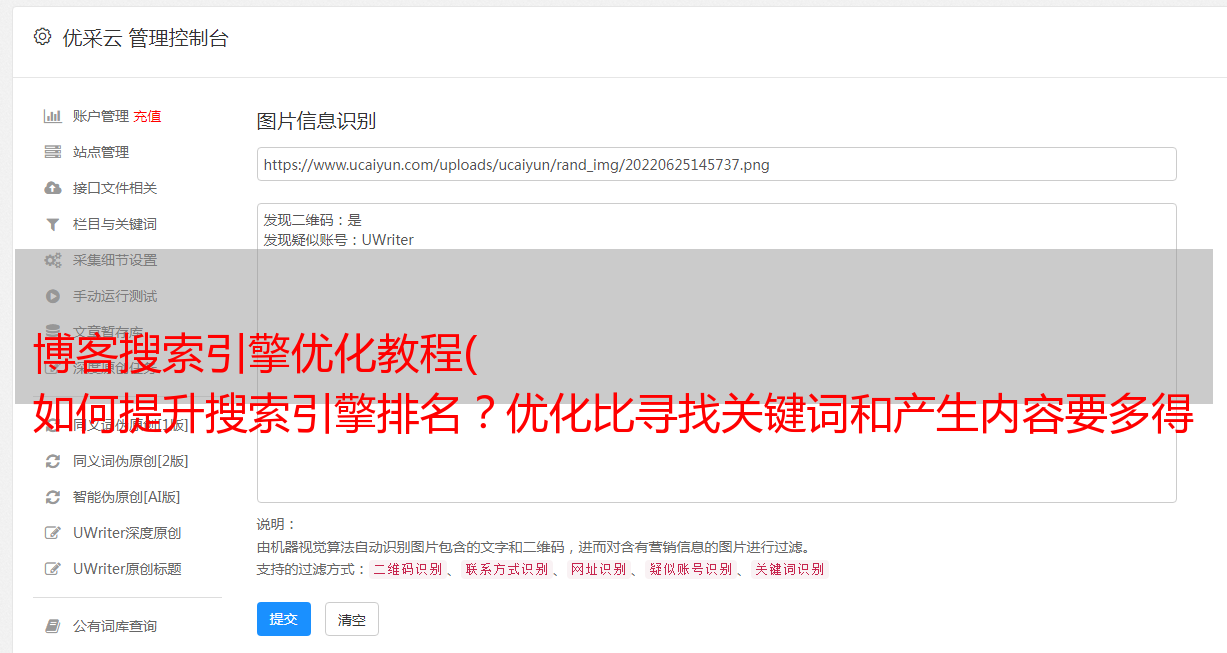Click the 疑似账号识别 tag
1227x653 pixels.
click(x=690, y=569)
